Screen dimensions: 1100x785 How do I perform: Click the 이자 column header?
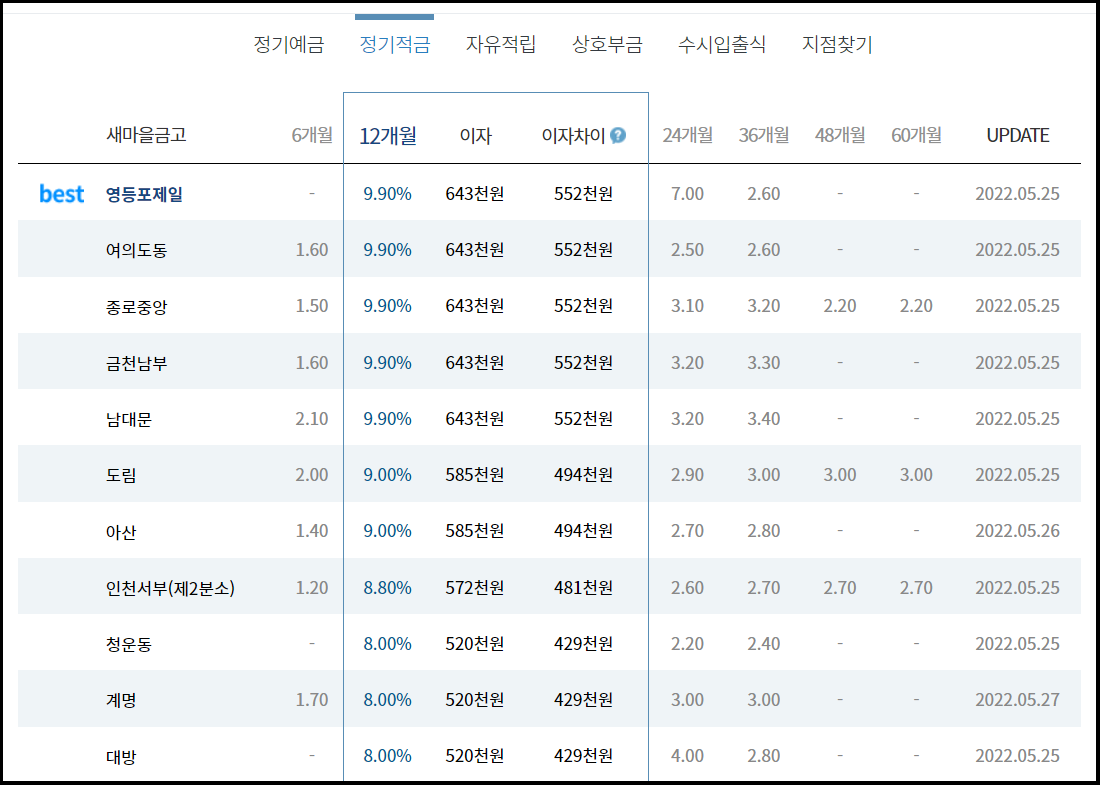coord(475,135)
